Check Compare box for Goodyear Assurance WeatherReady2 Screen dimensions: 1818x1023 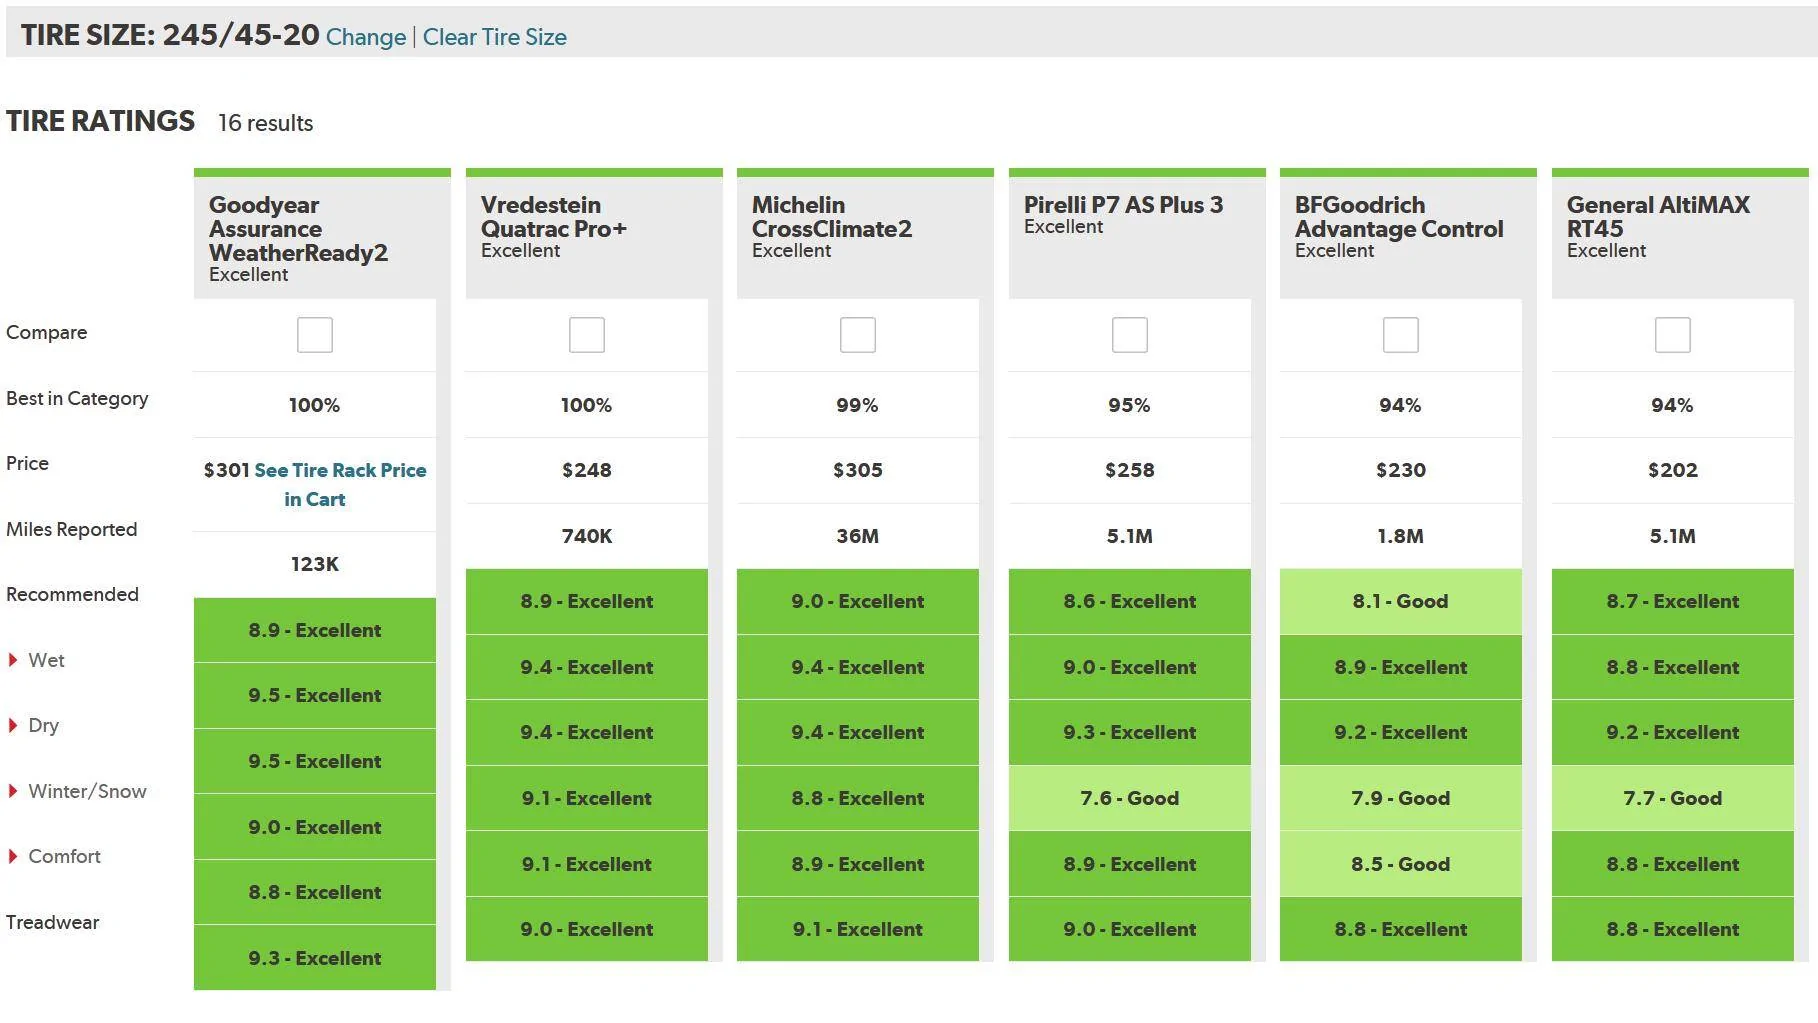[x=314, y=335]
